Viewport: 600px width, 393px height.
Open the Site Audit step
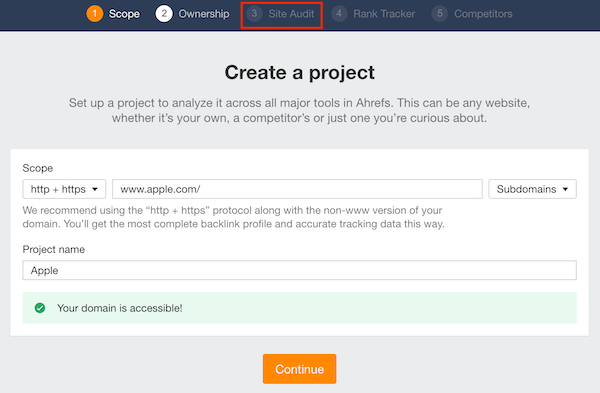(280, 14)
